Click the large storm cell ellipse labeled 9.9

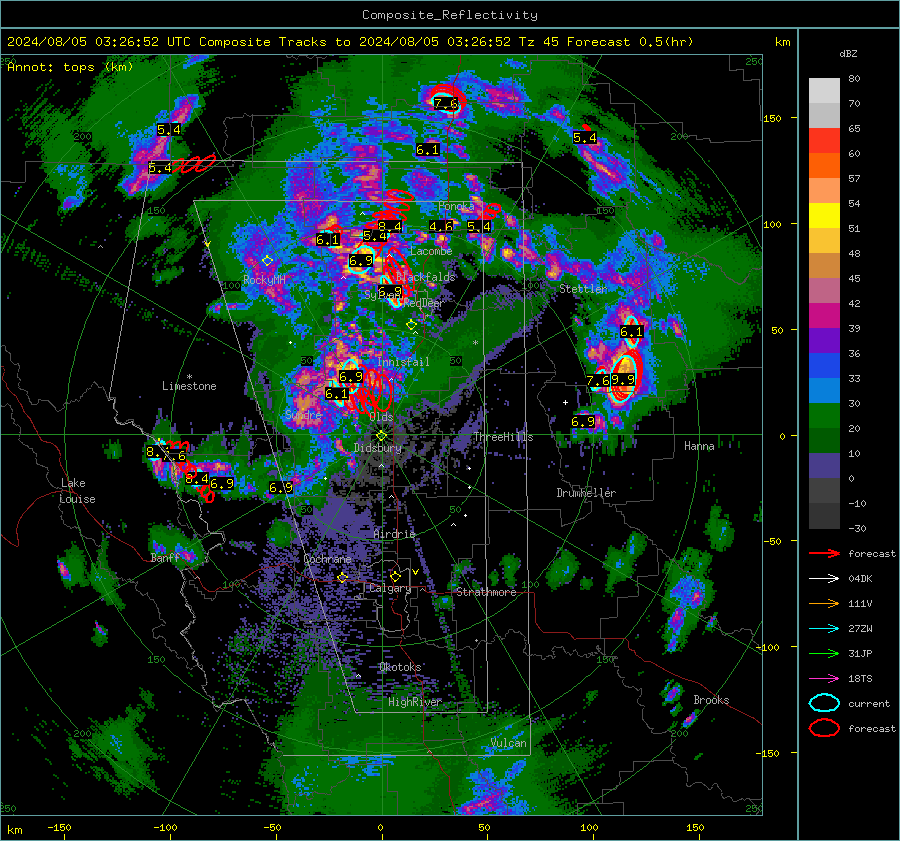pos(623,379)
